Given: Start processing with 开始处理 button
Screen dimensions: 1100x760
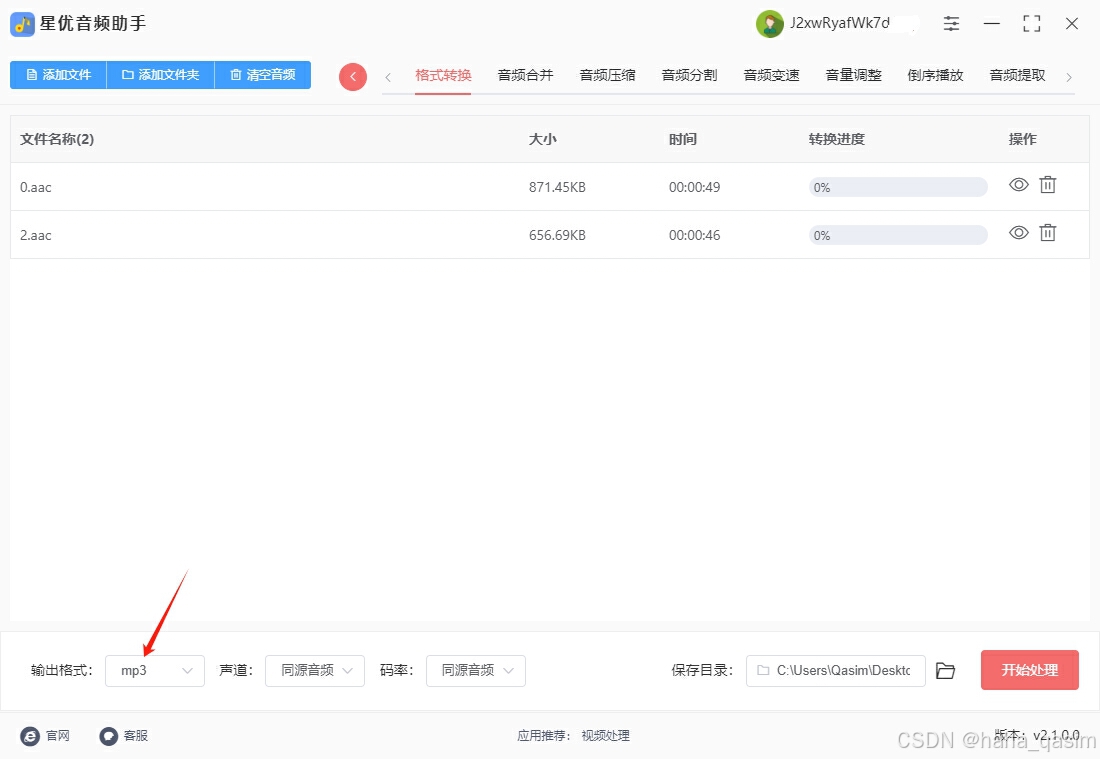Looking at the screenshot, I should 1029,670.
